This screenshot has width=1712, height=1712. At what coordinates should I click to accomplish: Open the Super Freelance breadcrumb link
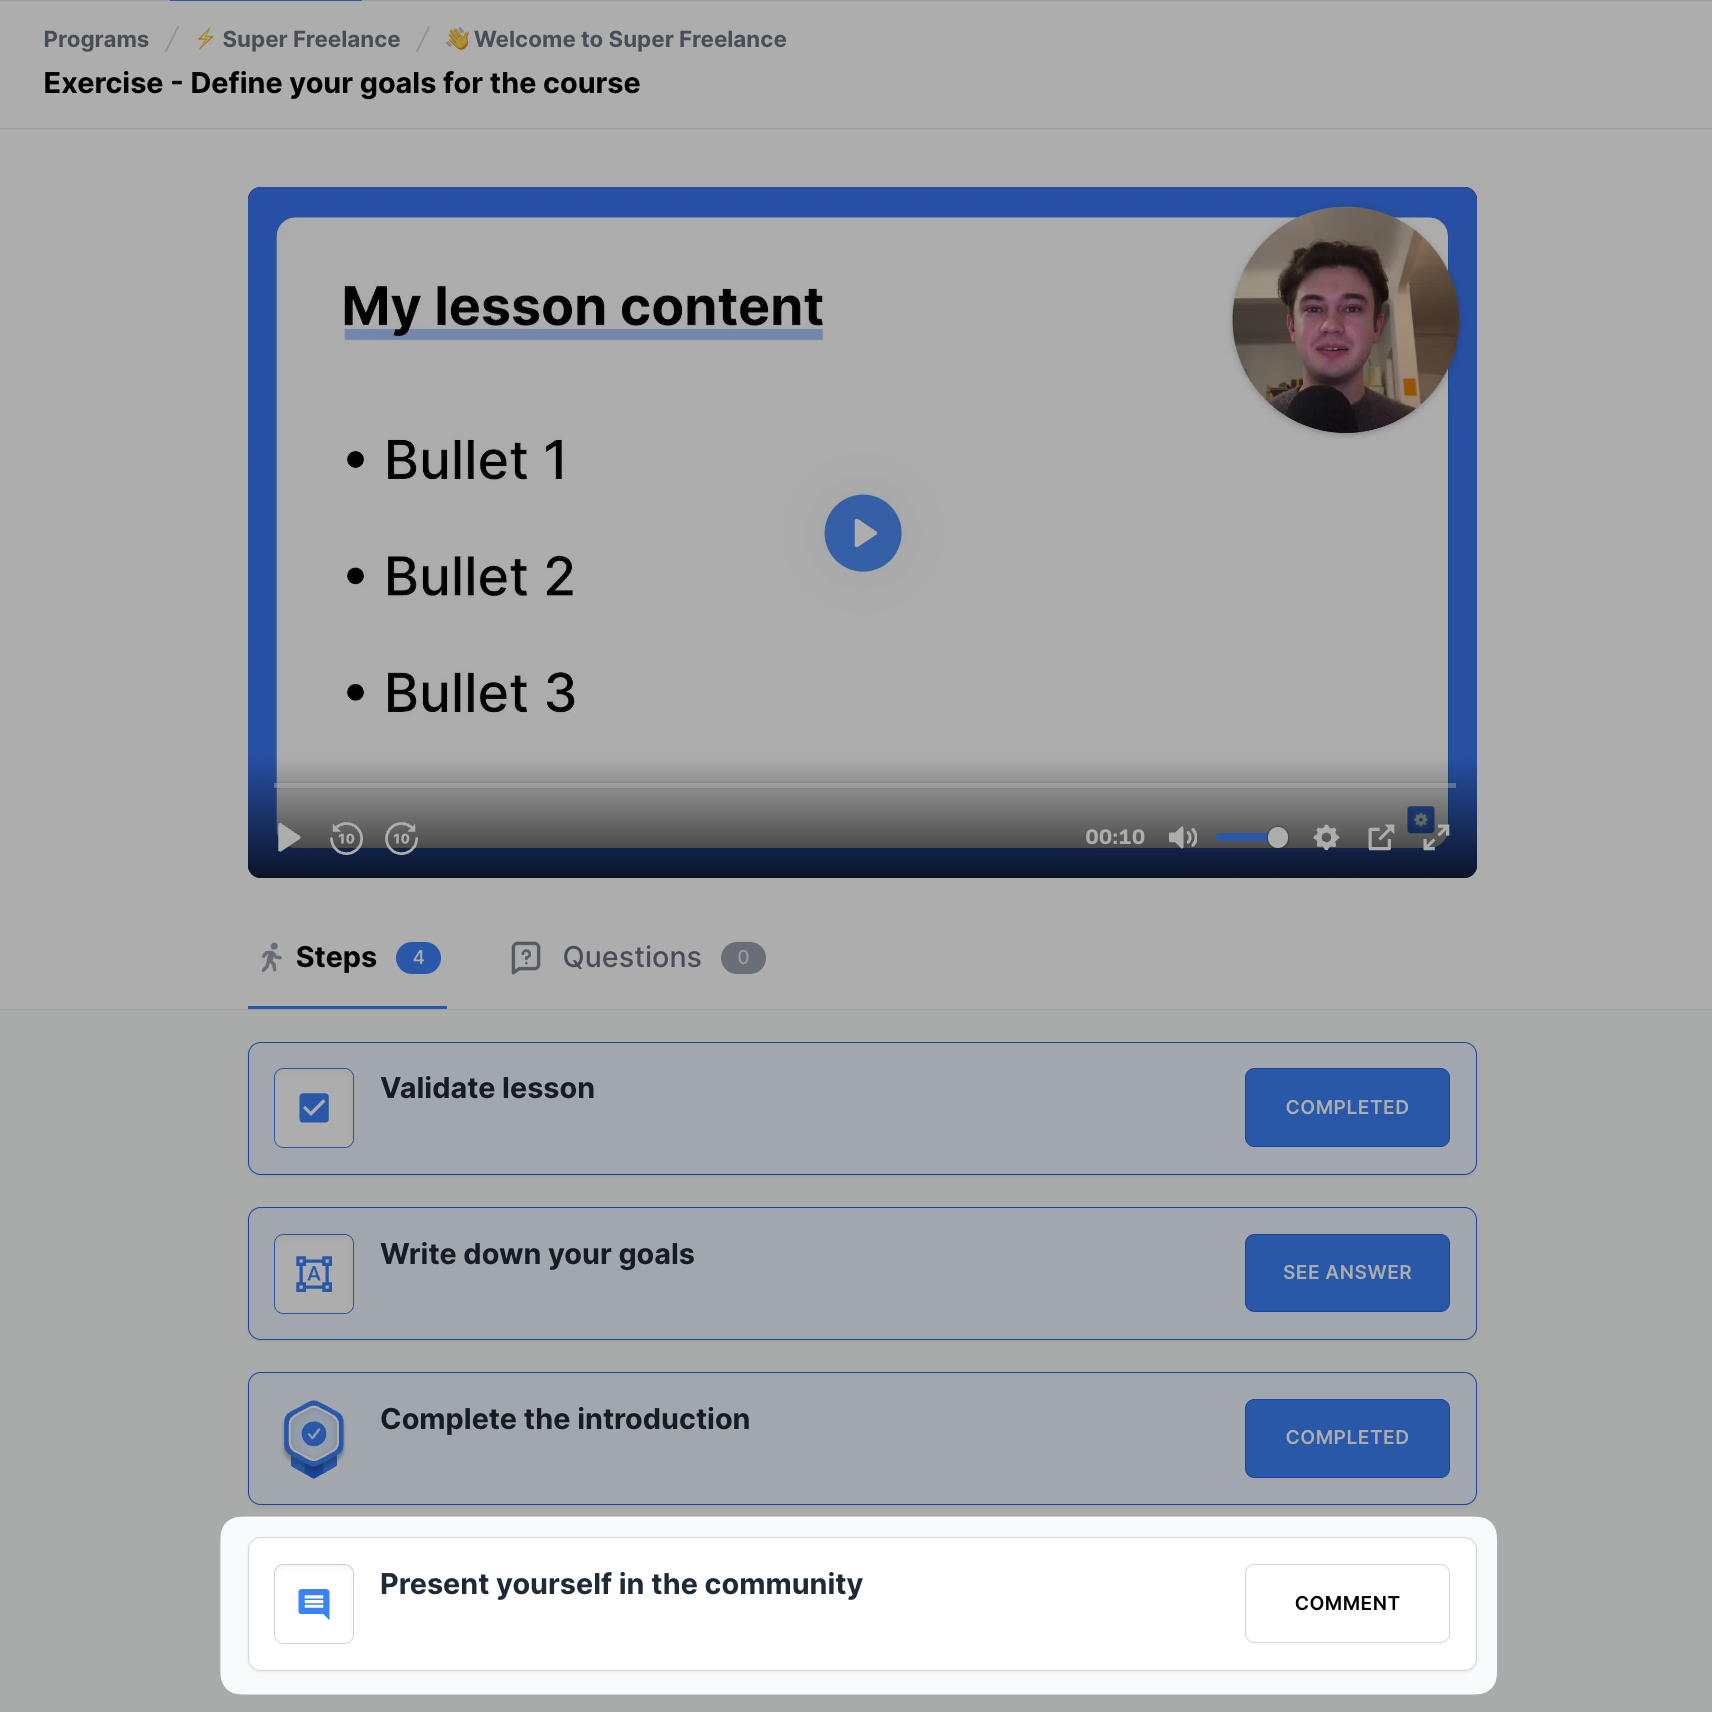pos(298,39)
